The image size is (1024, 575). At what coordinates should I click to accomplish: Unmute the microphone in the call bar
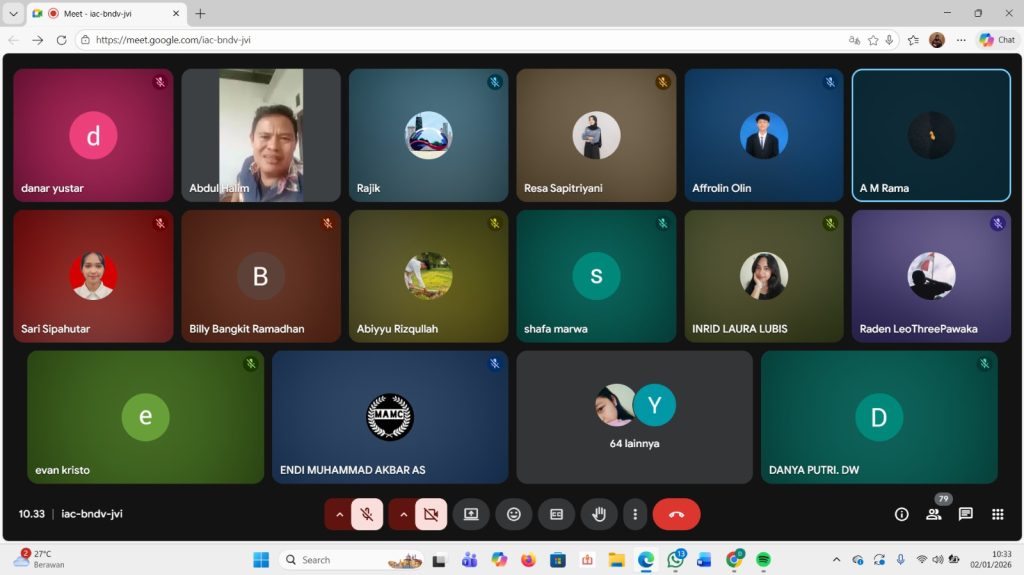pyautogui.click(x=367, y=514)
